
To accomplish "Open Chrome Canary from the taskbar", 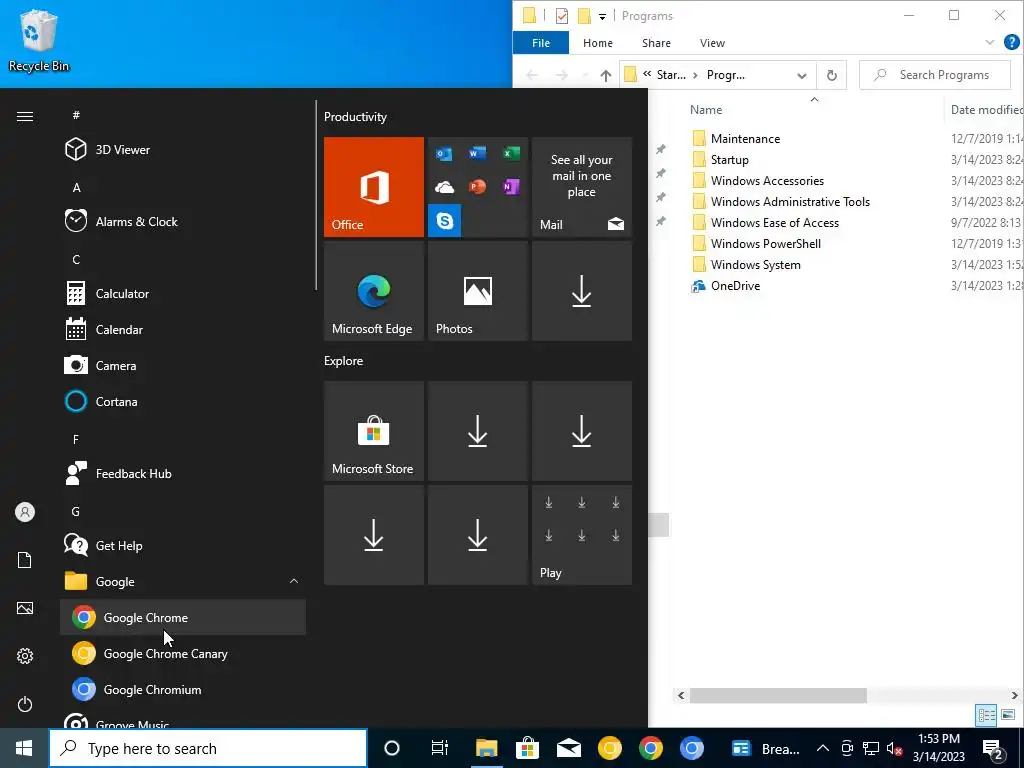I will [610, 748].
